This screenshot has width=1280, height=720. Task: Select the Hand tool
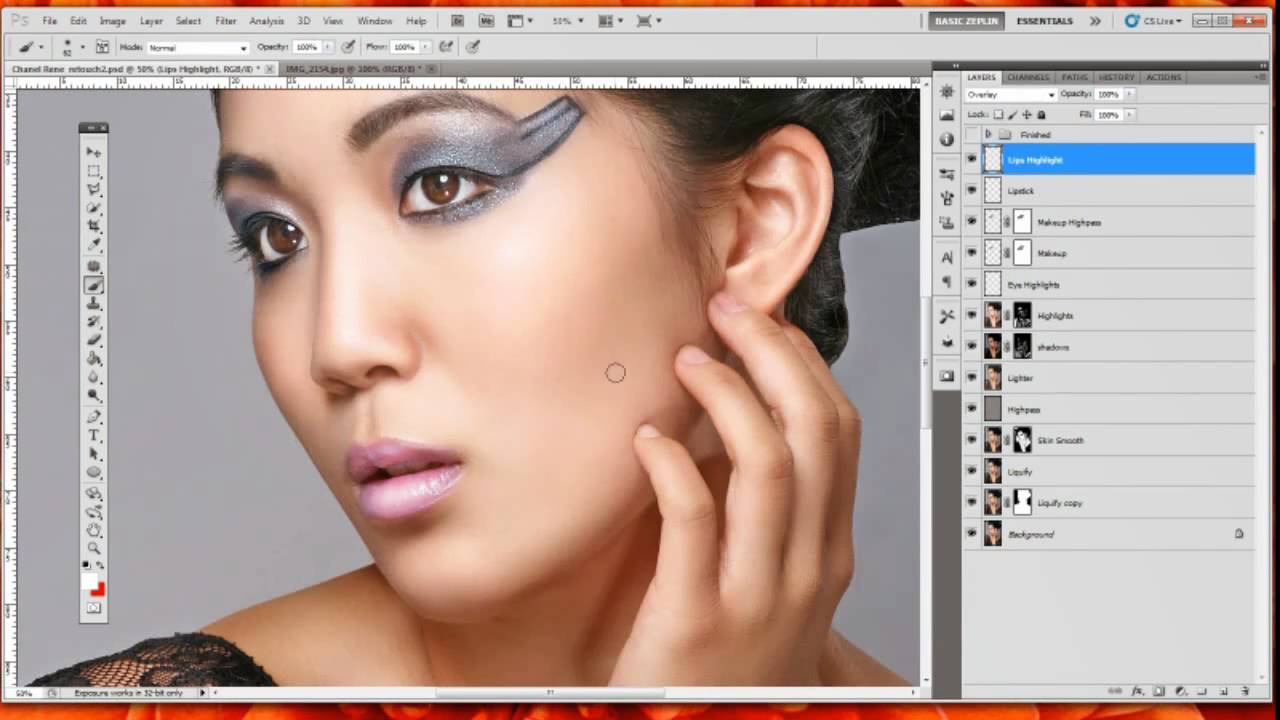click(94, 529)
